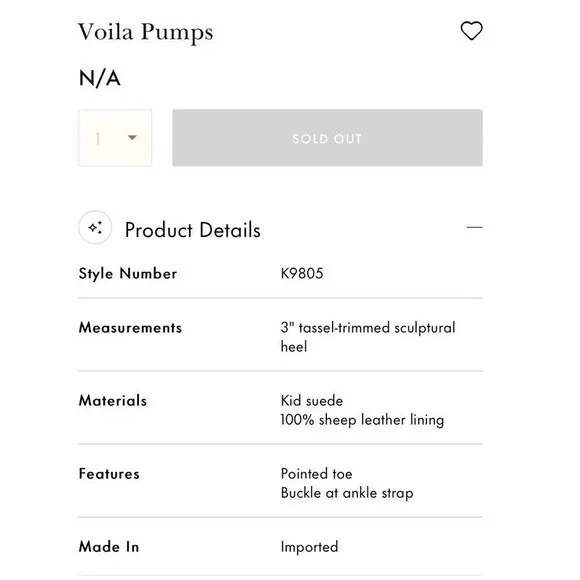
Task: Click the heart wishlist icon
Action: coord(471,30)
